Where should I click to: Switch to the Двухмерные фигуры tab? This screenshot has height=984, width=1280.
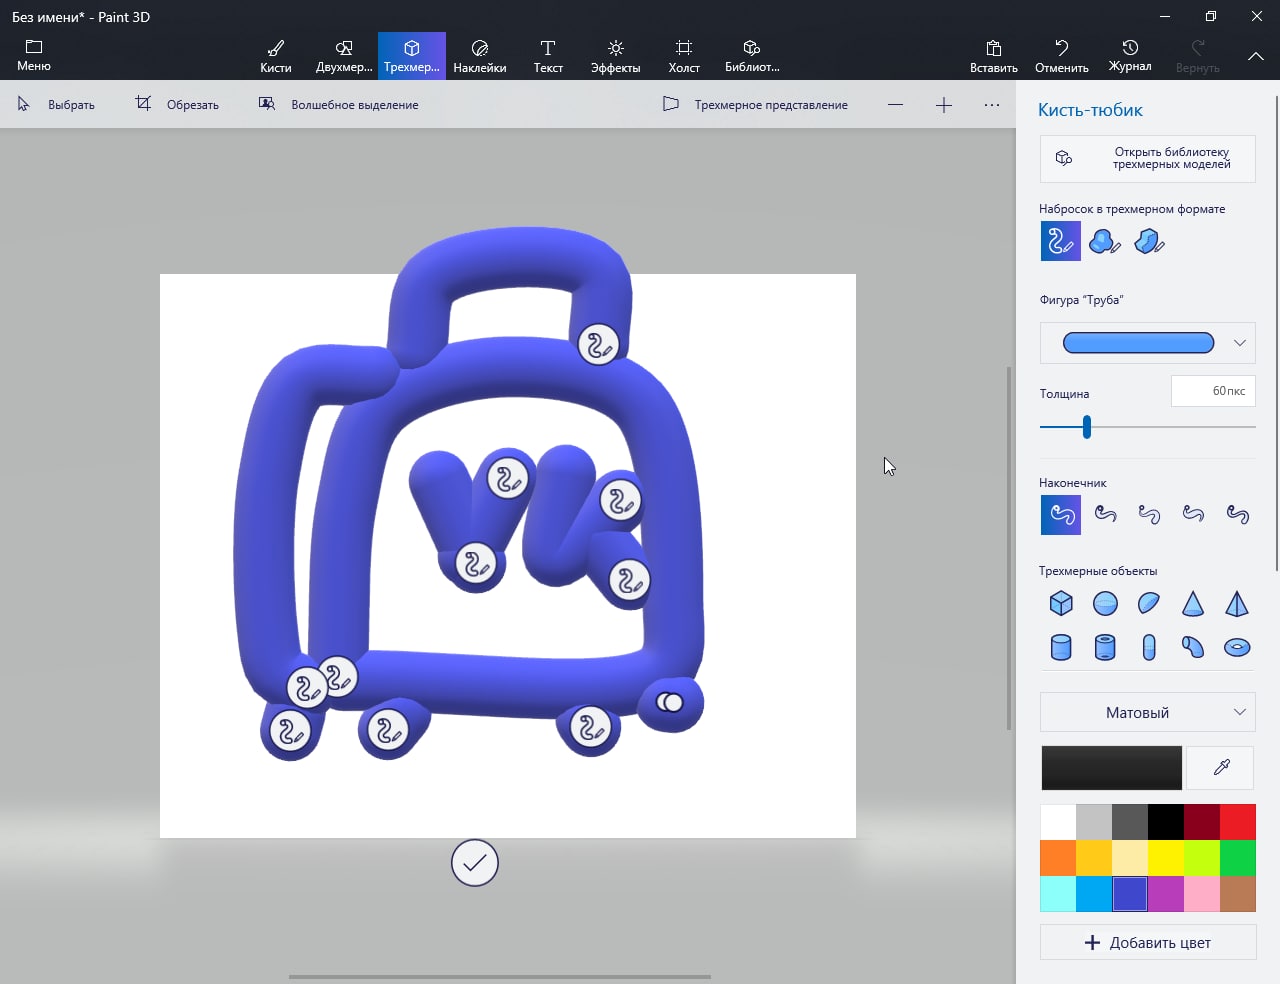[344, 56]
